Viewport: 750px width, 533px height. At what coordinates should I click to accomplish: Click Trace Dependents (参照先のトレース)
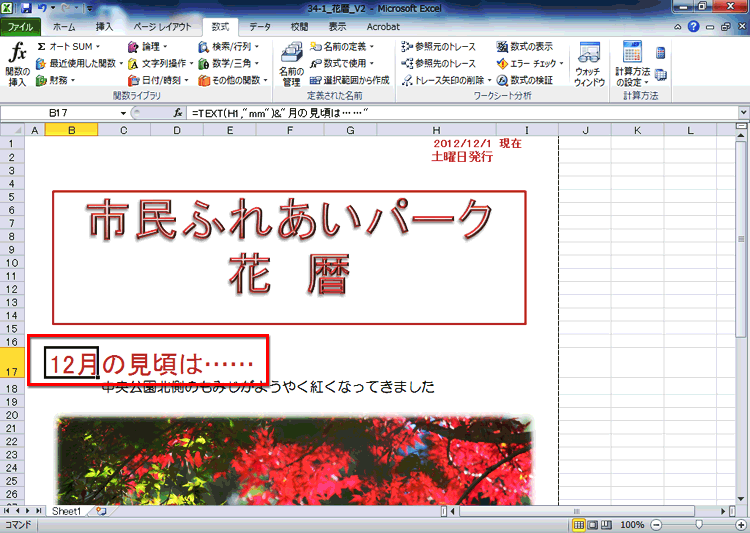(439, 63)
